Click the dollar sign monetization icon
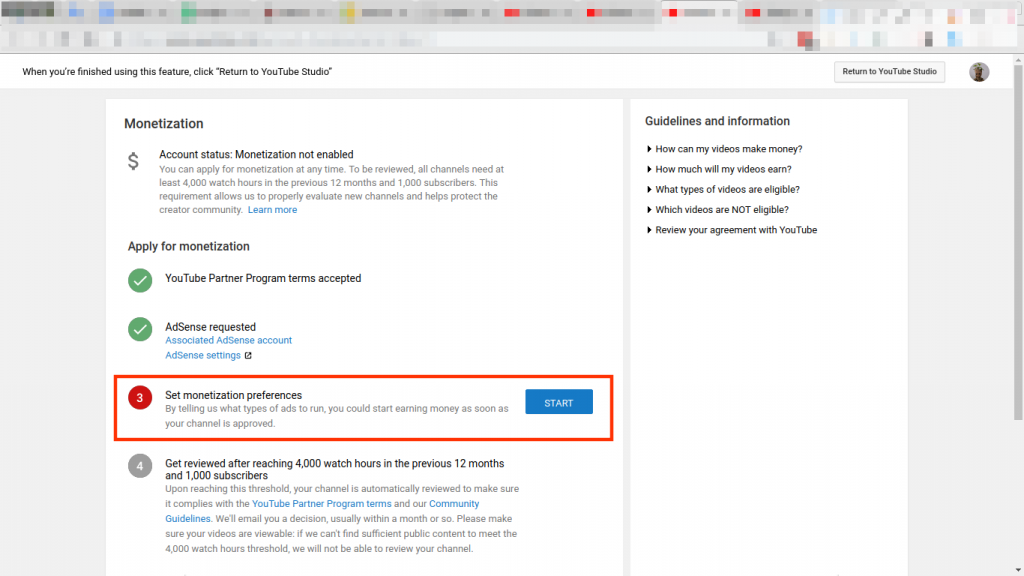Image resolution: width=1024 pixels, height=576 pixels. tap(133, 161)
